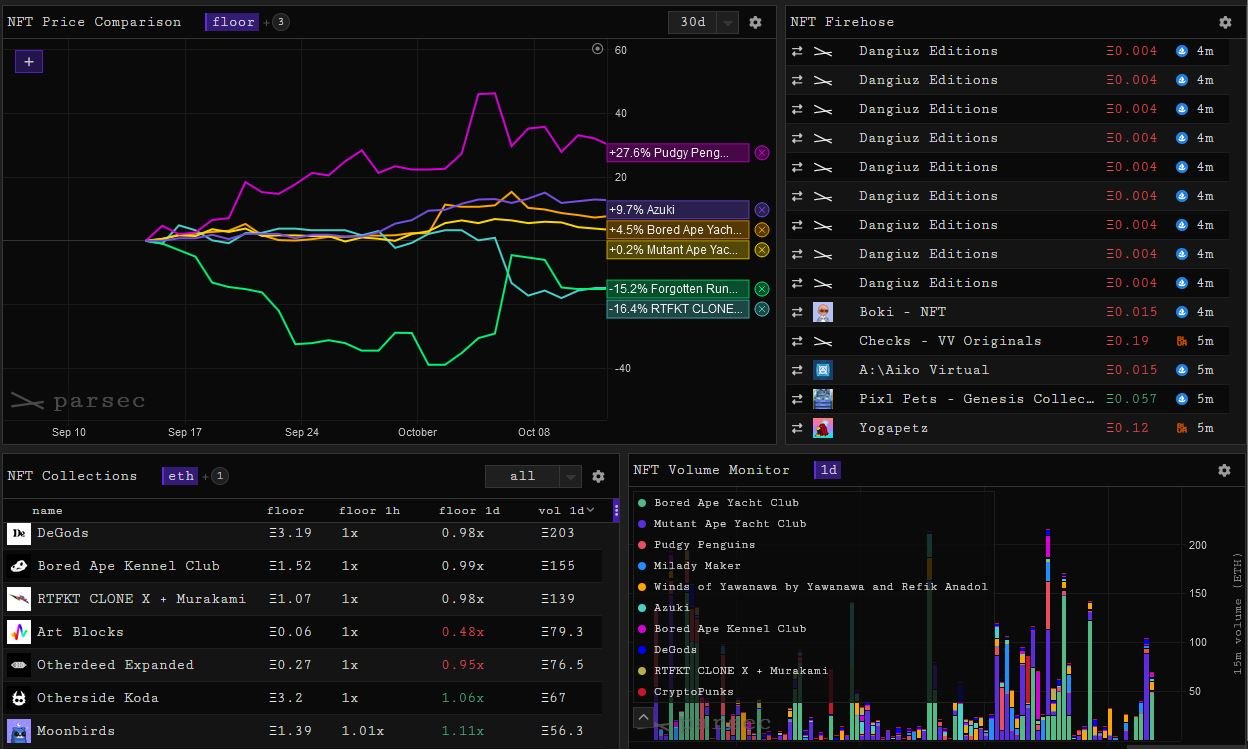
Task: Click the -15.2% Forgotten Runes chart label
Action: pyautogui.click(x=677, y=289)
